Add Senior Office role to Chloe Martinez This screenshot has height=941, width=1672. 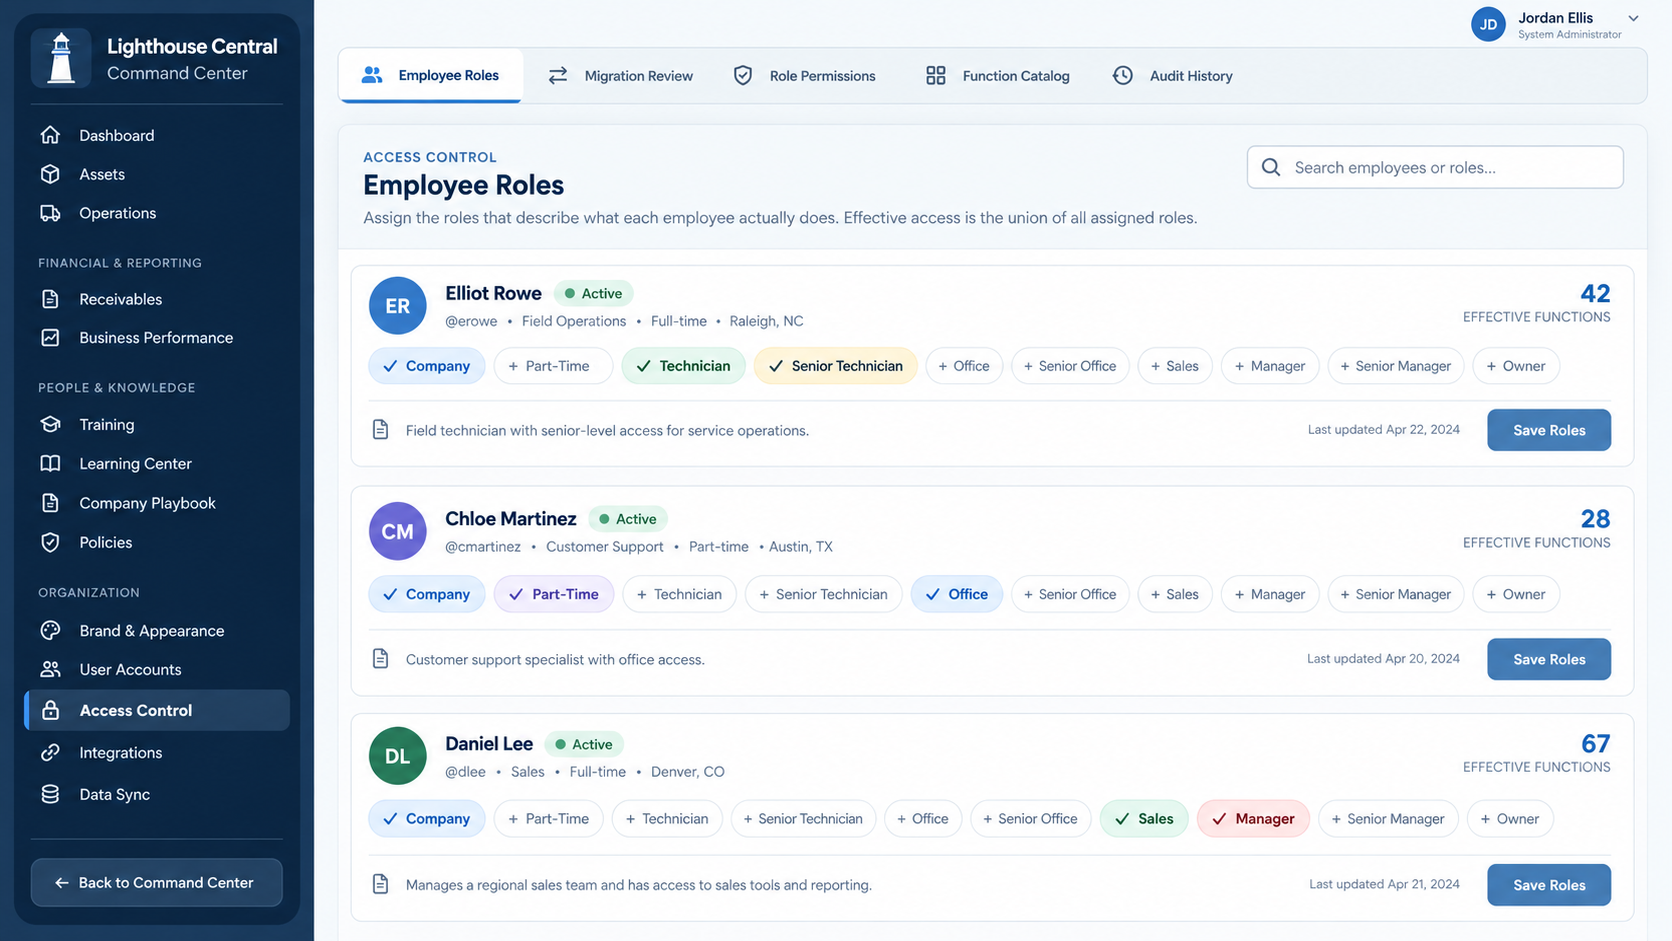point(1070,594)
